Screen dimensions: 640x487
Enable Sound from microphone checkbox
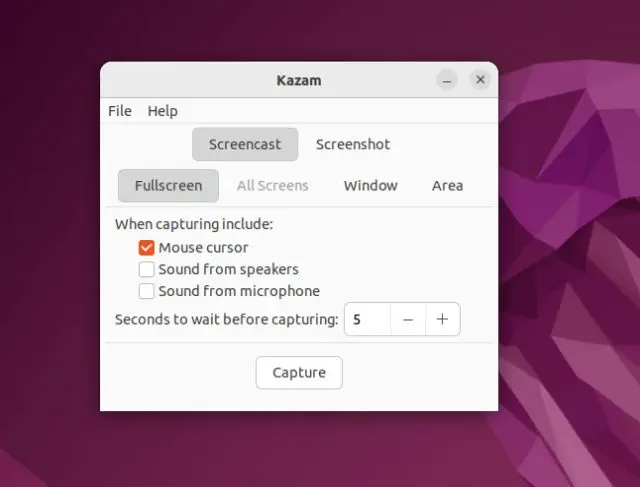coord(146,291)
